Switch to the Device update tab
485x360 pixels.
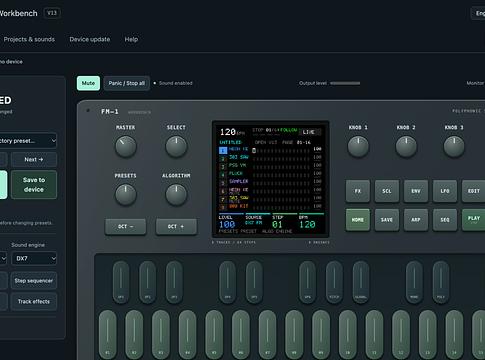point(90,39)
